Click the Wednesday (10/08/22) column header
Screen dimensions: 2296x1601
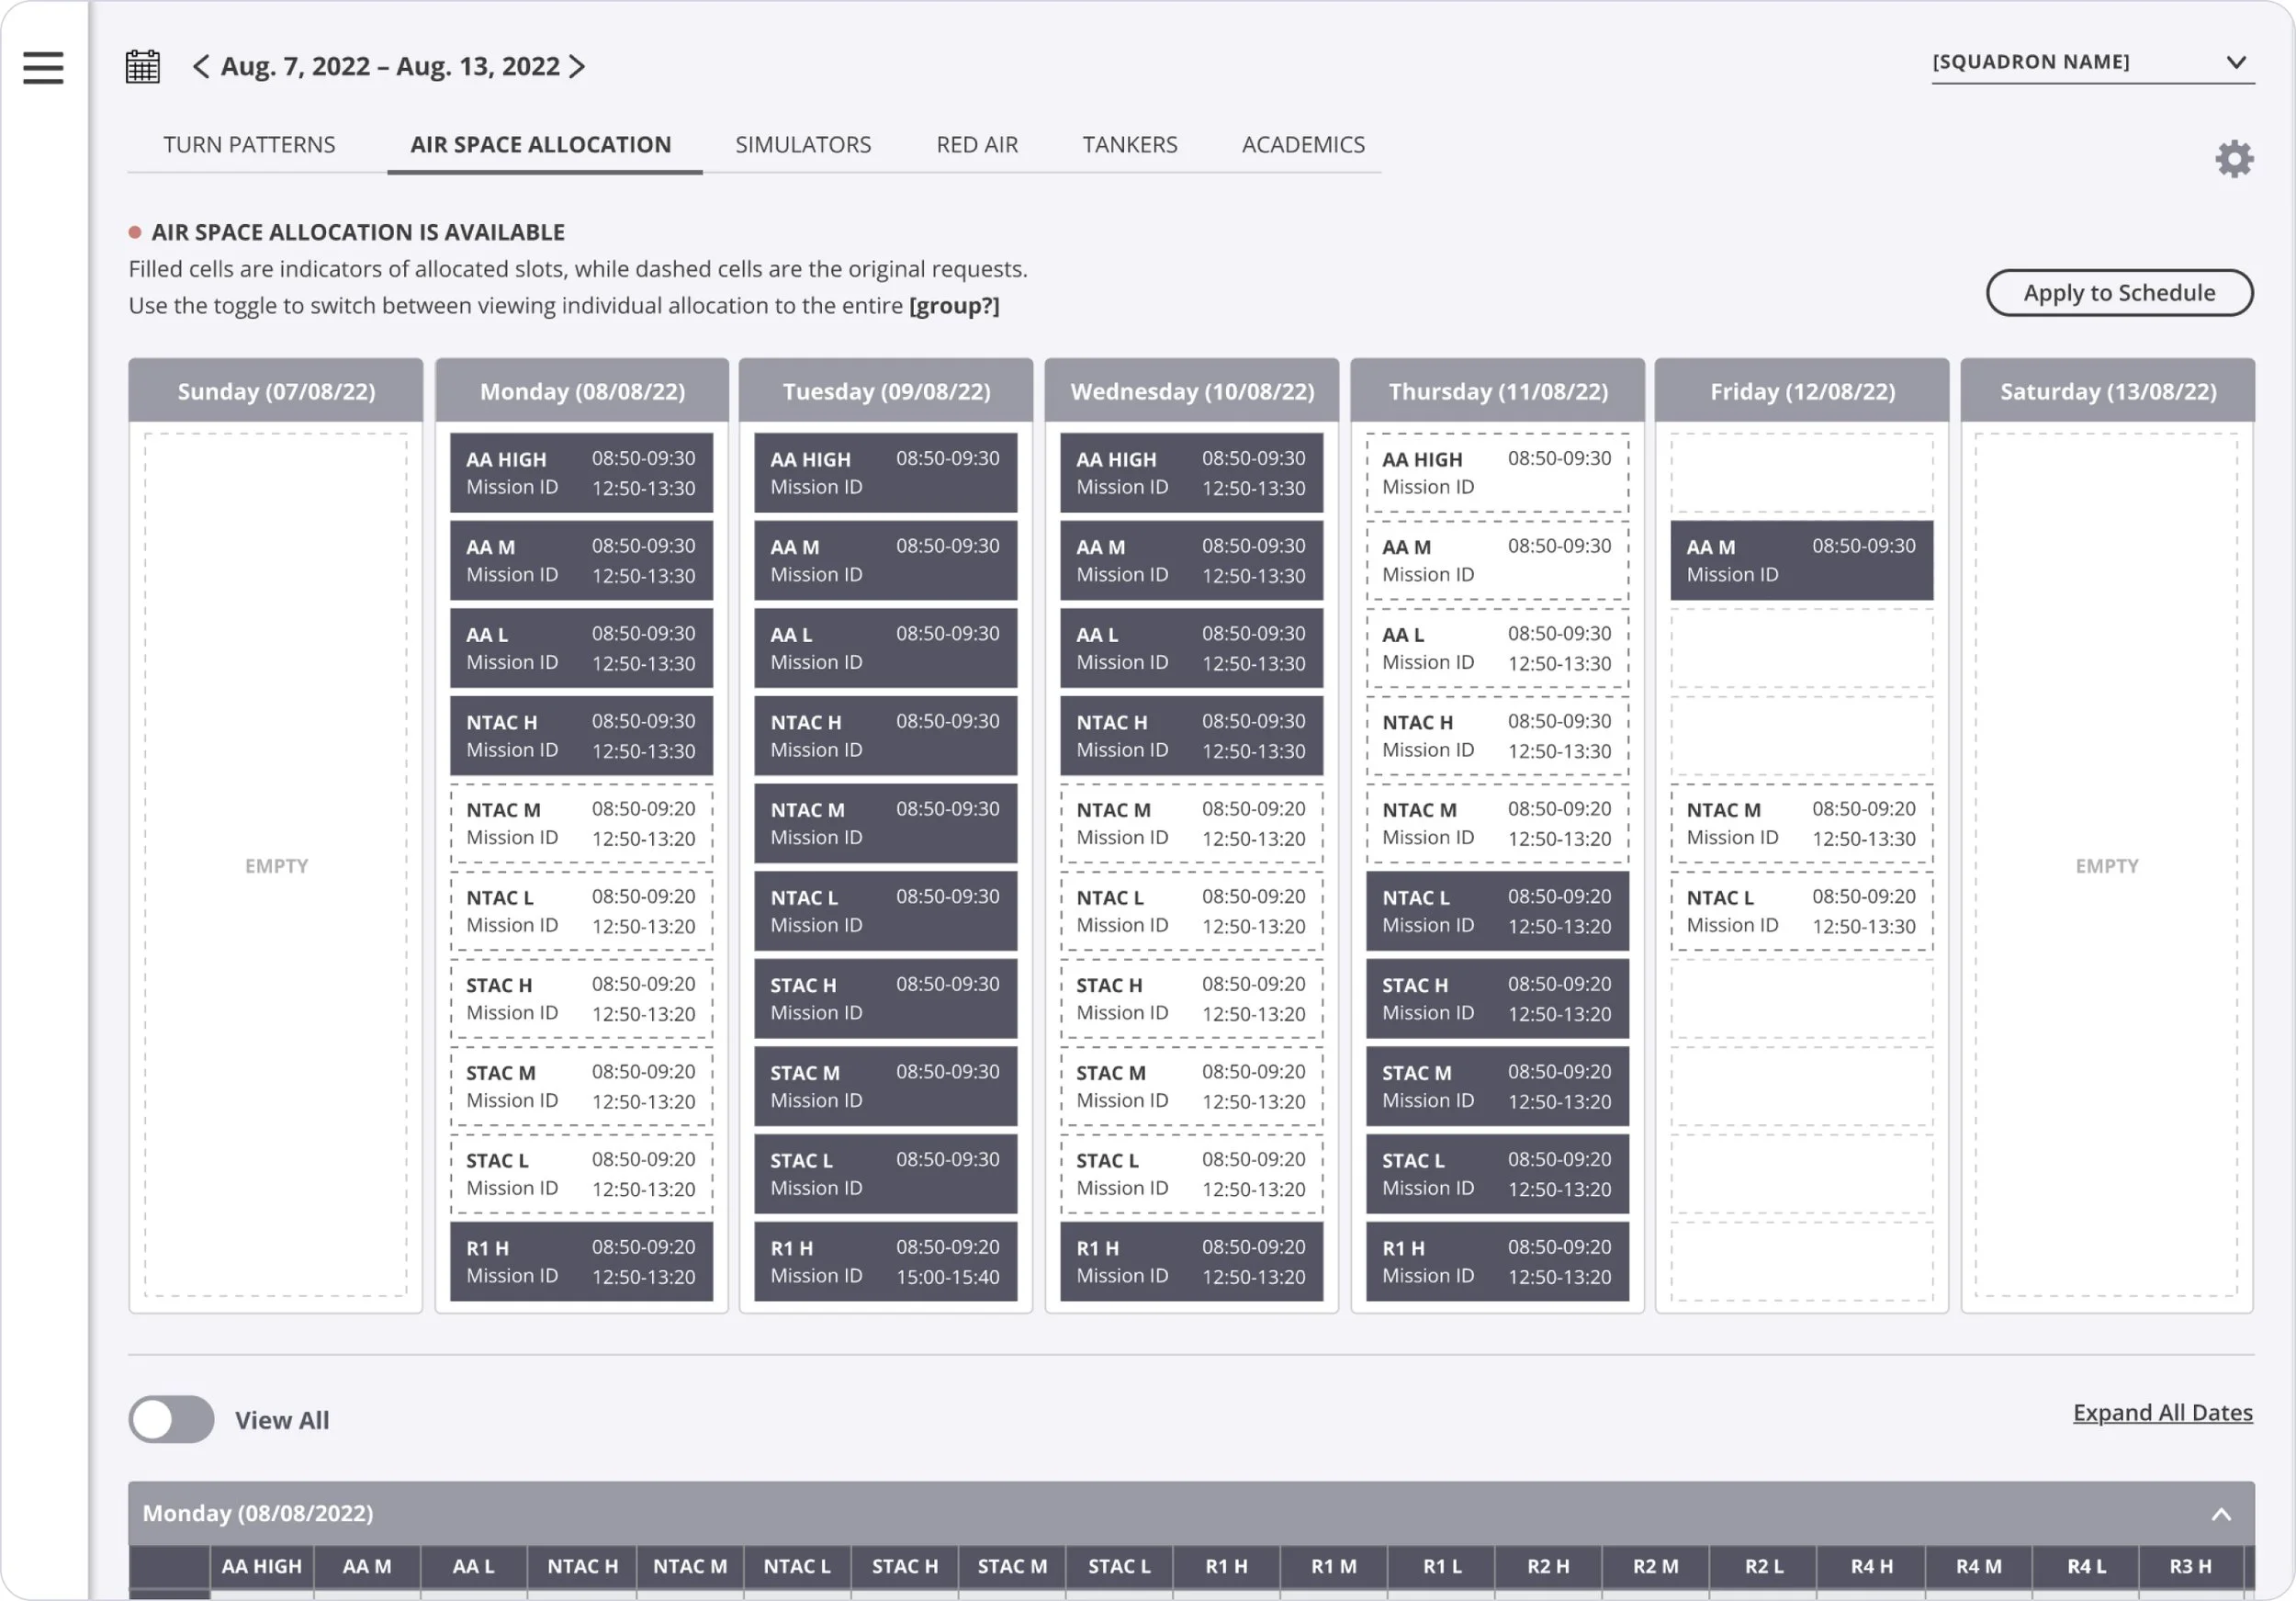[1191, 391]
